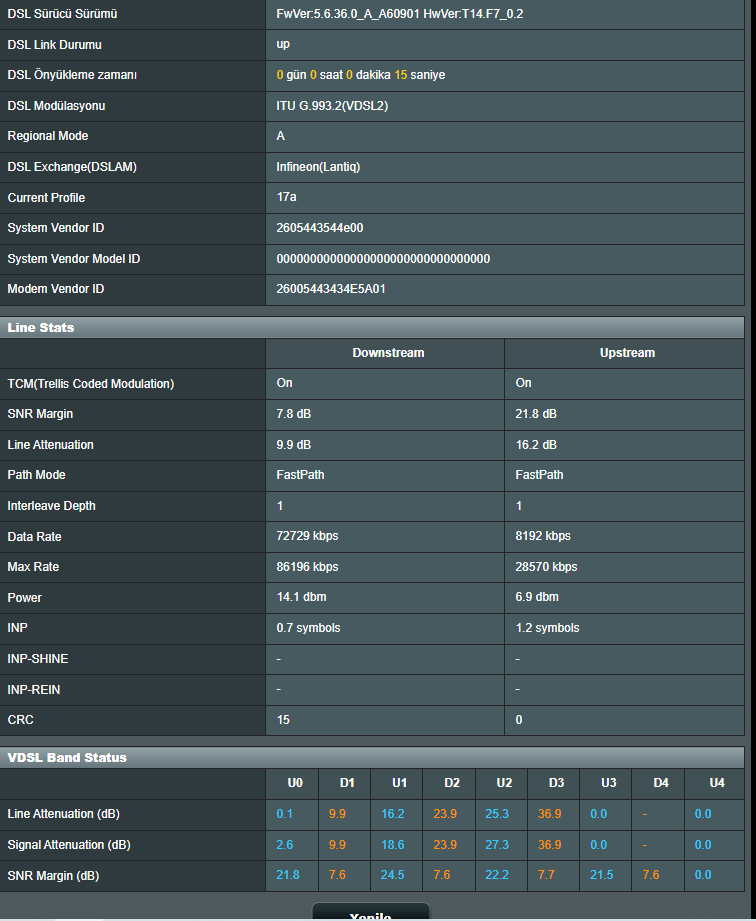756x921 pixels.
Task: Select the Modem Vendor ID value
Action: tap(331, 289)
